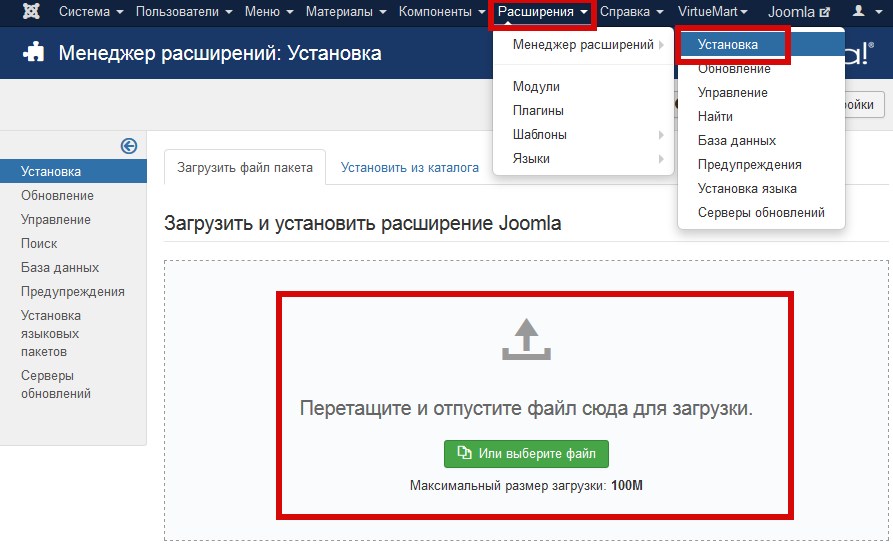Click heading Загрузить и установить расширение Joomla
The height and width of the screenshot is (557, 893).
(x=363, y=223)
